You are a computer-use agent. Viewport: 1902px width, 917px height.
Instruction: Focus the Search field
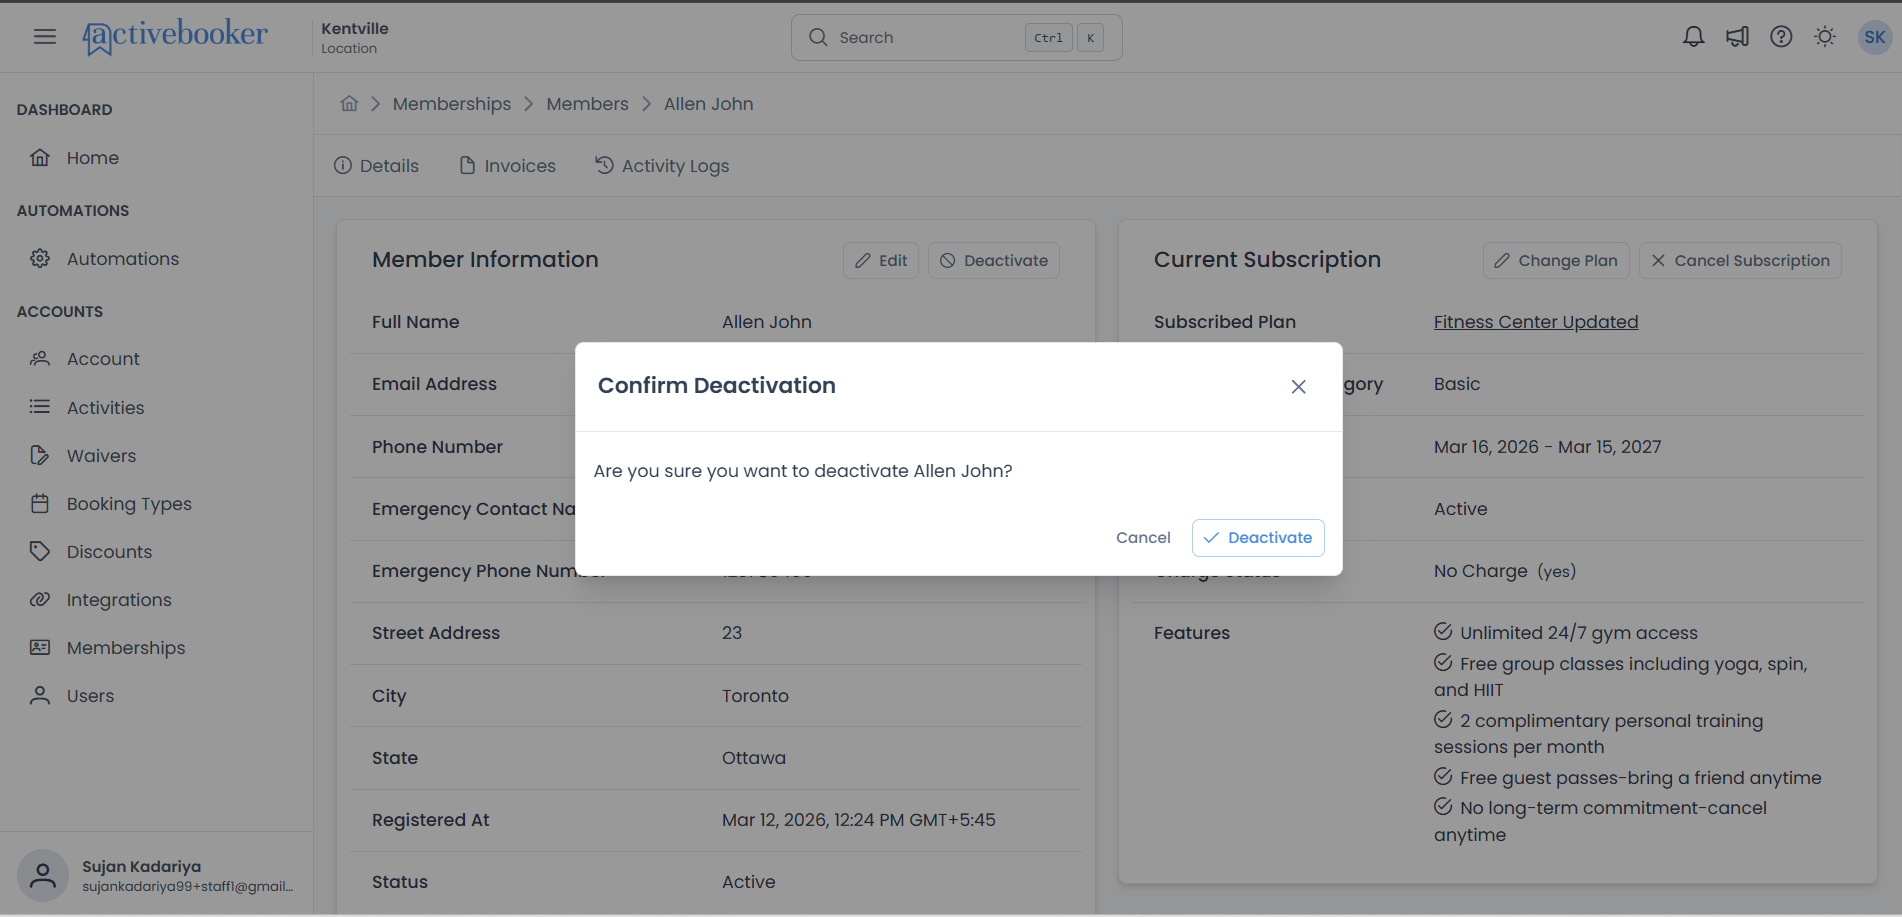tap(956, 37)
